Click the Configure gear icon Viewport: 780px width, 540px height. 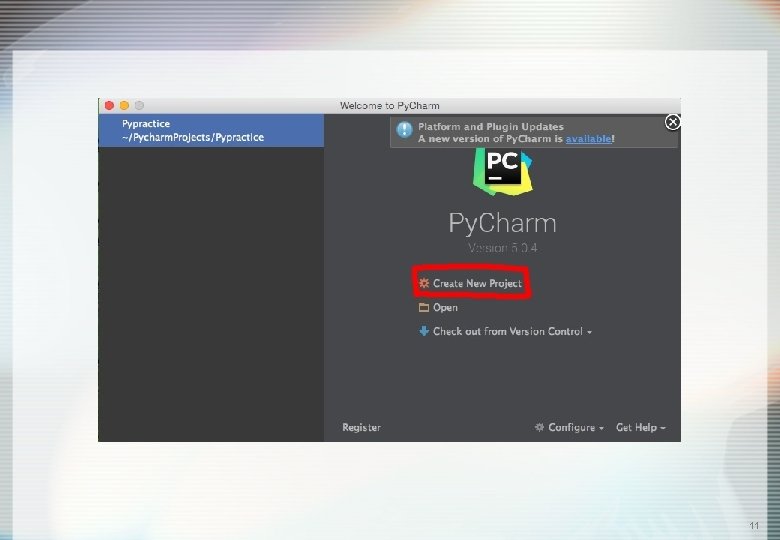point(539,427)
